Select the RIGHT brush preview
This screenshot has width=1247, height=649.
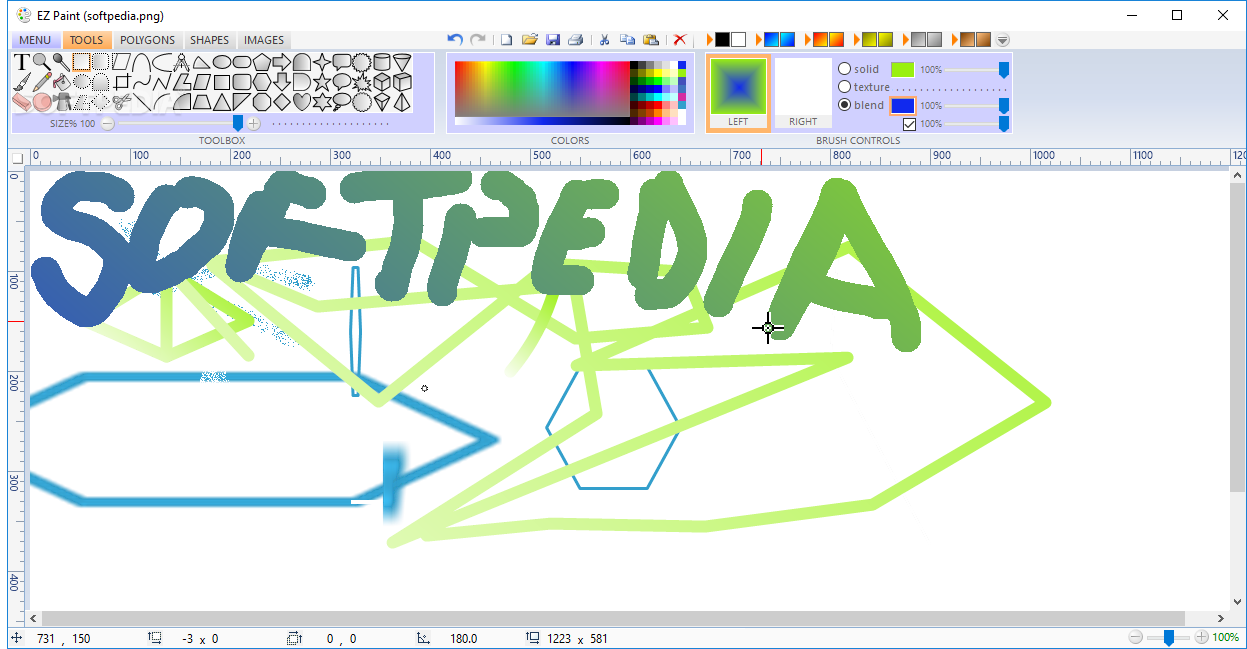pyautogui.click(x=803, y=93)
